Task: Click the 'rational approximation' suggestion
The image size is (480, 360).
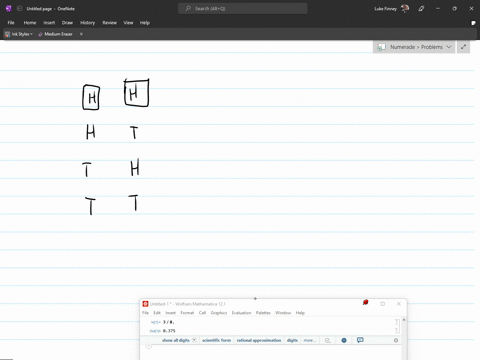Action: 259,340
